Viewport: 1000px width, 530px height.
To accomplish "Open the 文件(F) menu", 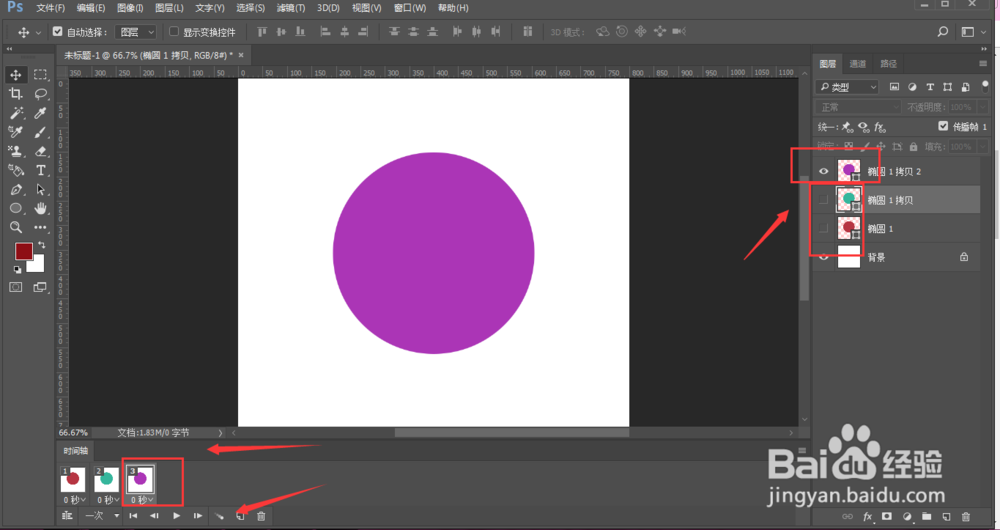I will pyautogui.click(x=50, y=8).
